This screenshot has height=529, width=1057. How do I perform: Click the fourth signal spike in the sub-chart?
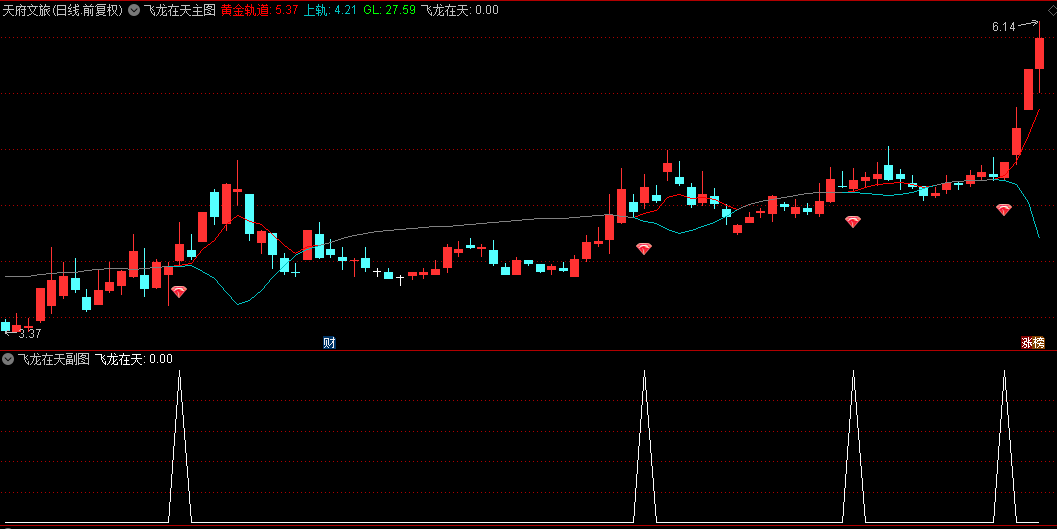(x=1004, y=446)
